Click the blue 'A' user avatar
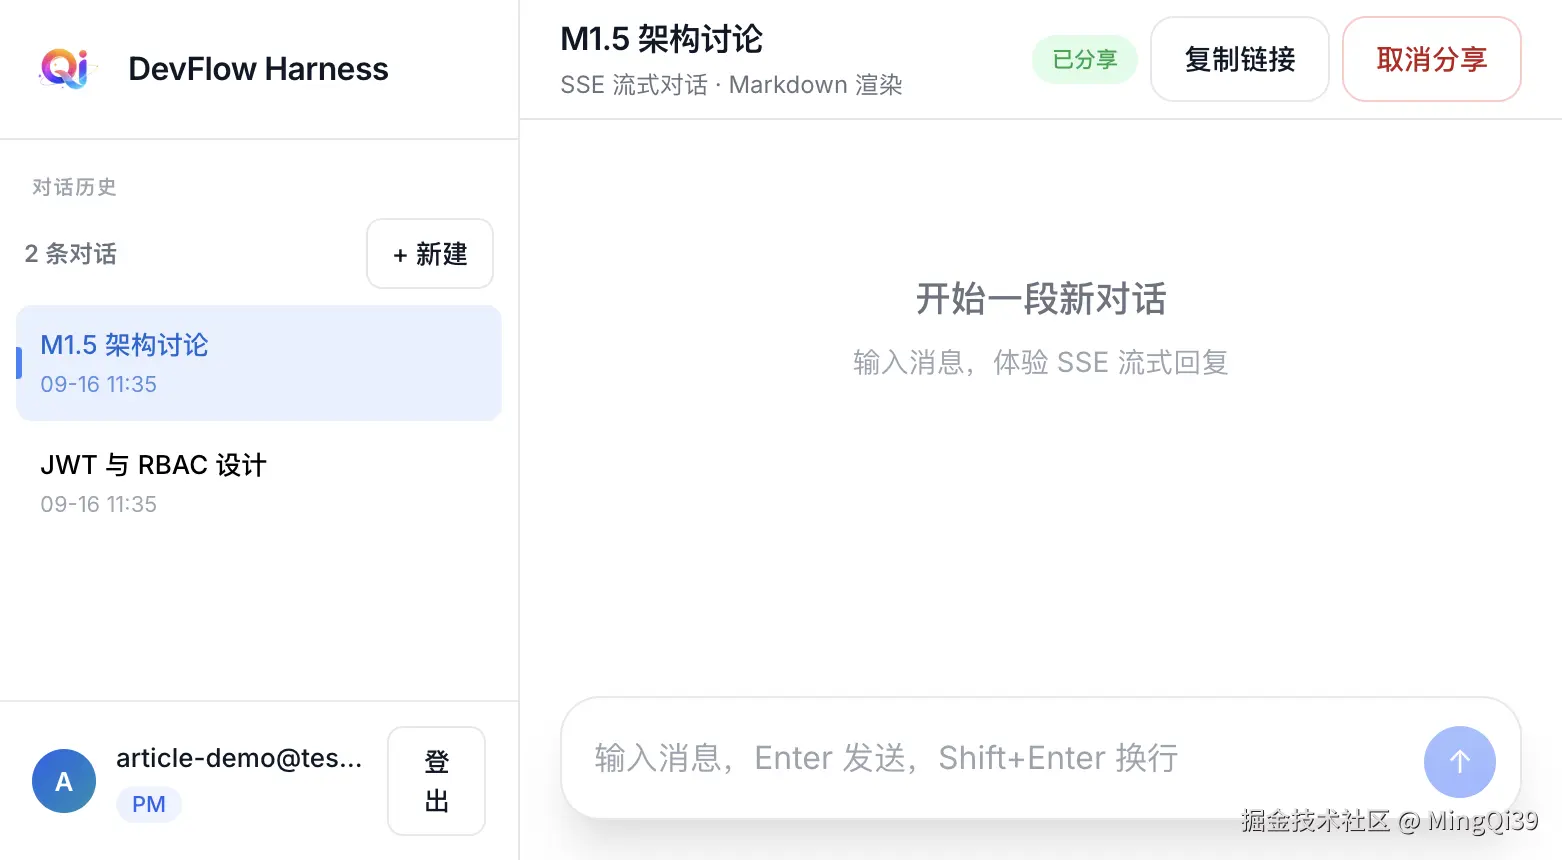This screenshot has width=1562, height=860. (64, 781)
